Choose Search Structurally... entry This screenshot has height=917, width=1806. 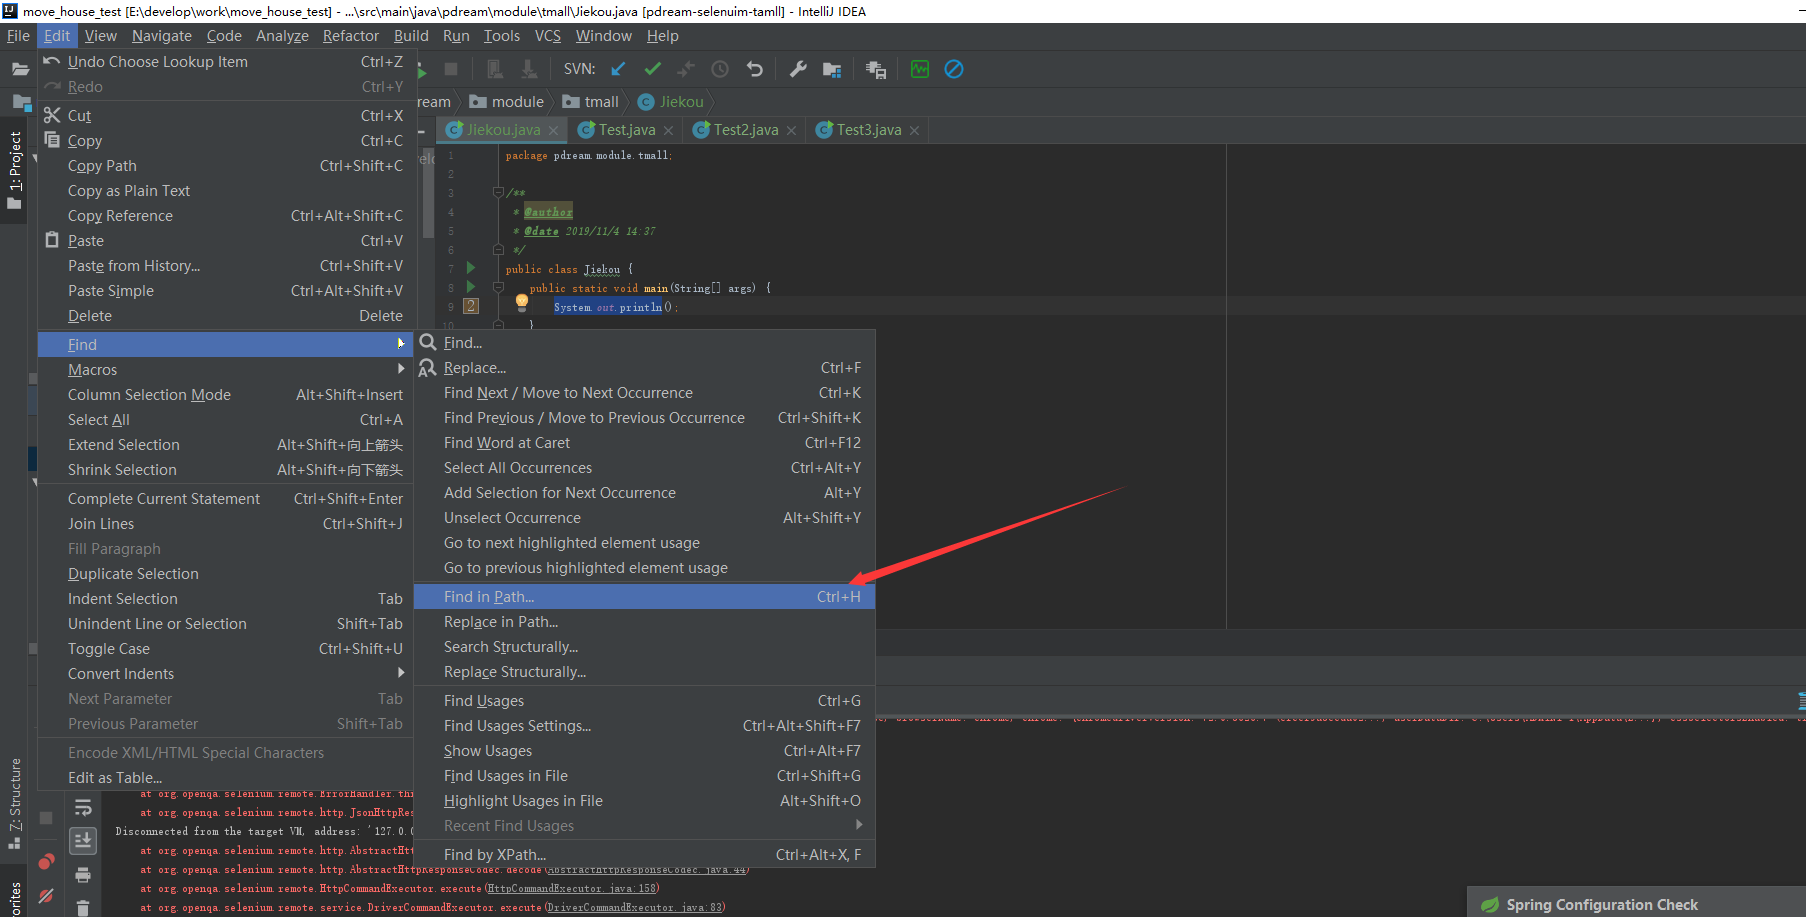645,647
